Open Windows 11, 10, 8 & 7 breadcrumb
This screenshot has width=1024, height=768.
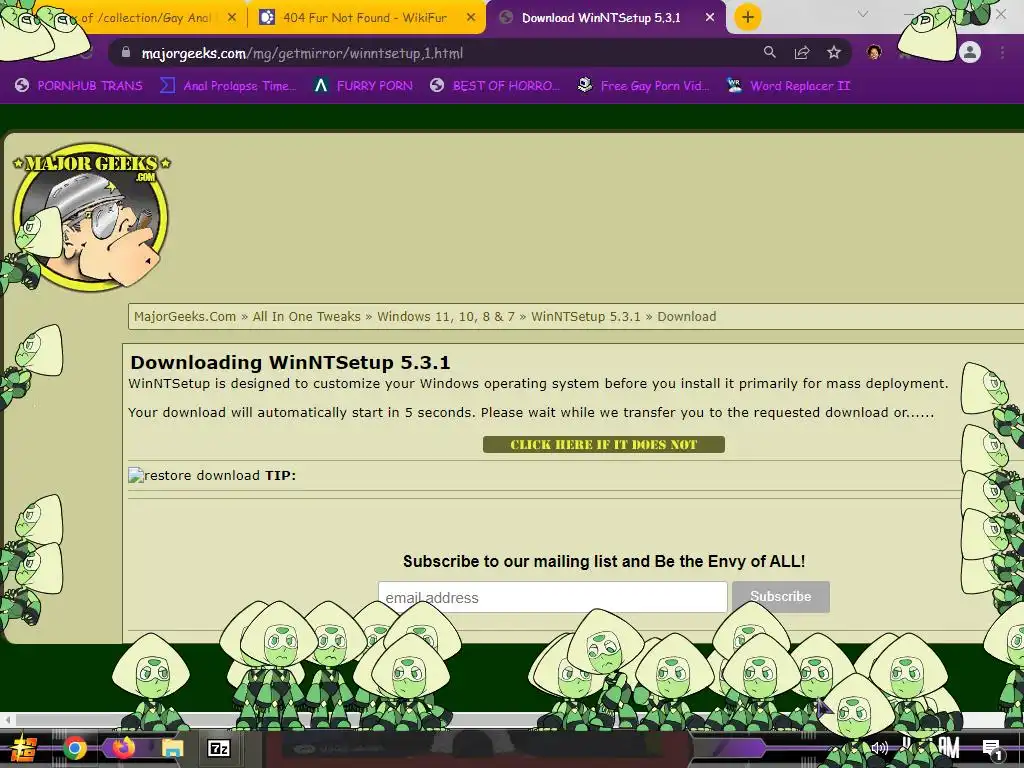coord(445,317)
